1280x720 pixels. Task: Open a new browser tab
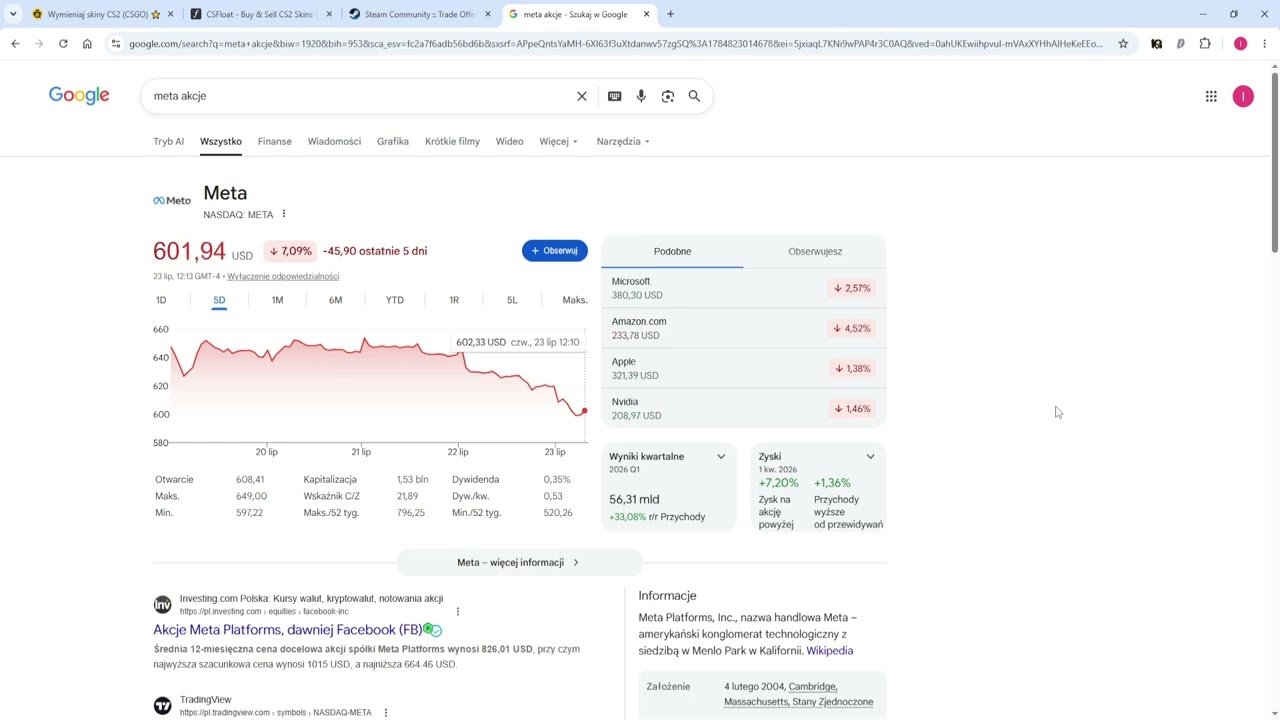tap(670, 14)
